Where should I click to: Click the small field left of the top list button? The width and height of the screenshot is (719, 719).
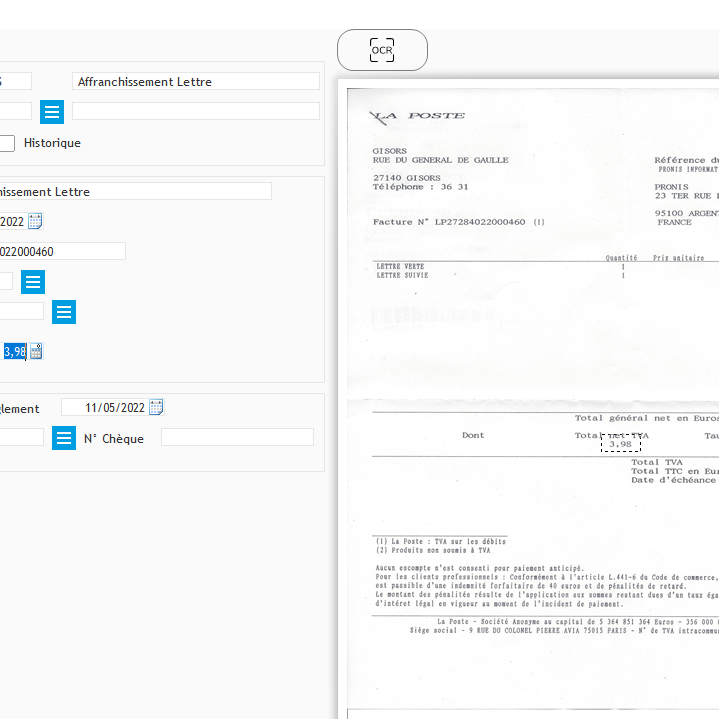tap(15, 111)
